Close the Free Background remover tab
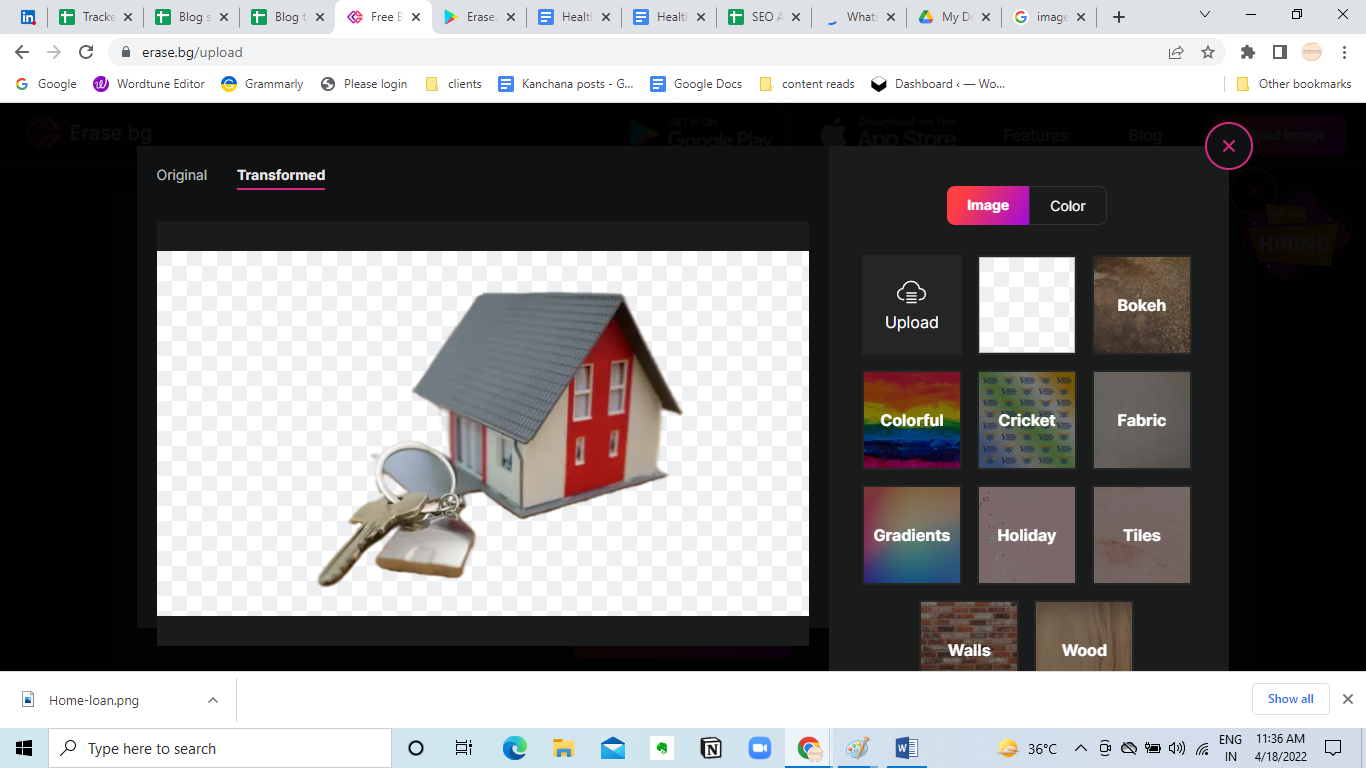The width and height of the screenshot is (1366, 768). [416, 17]
